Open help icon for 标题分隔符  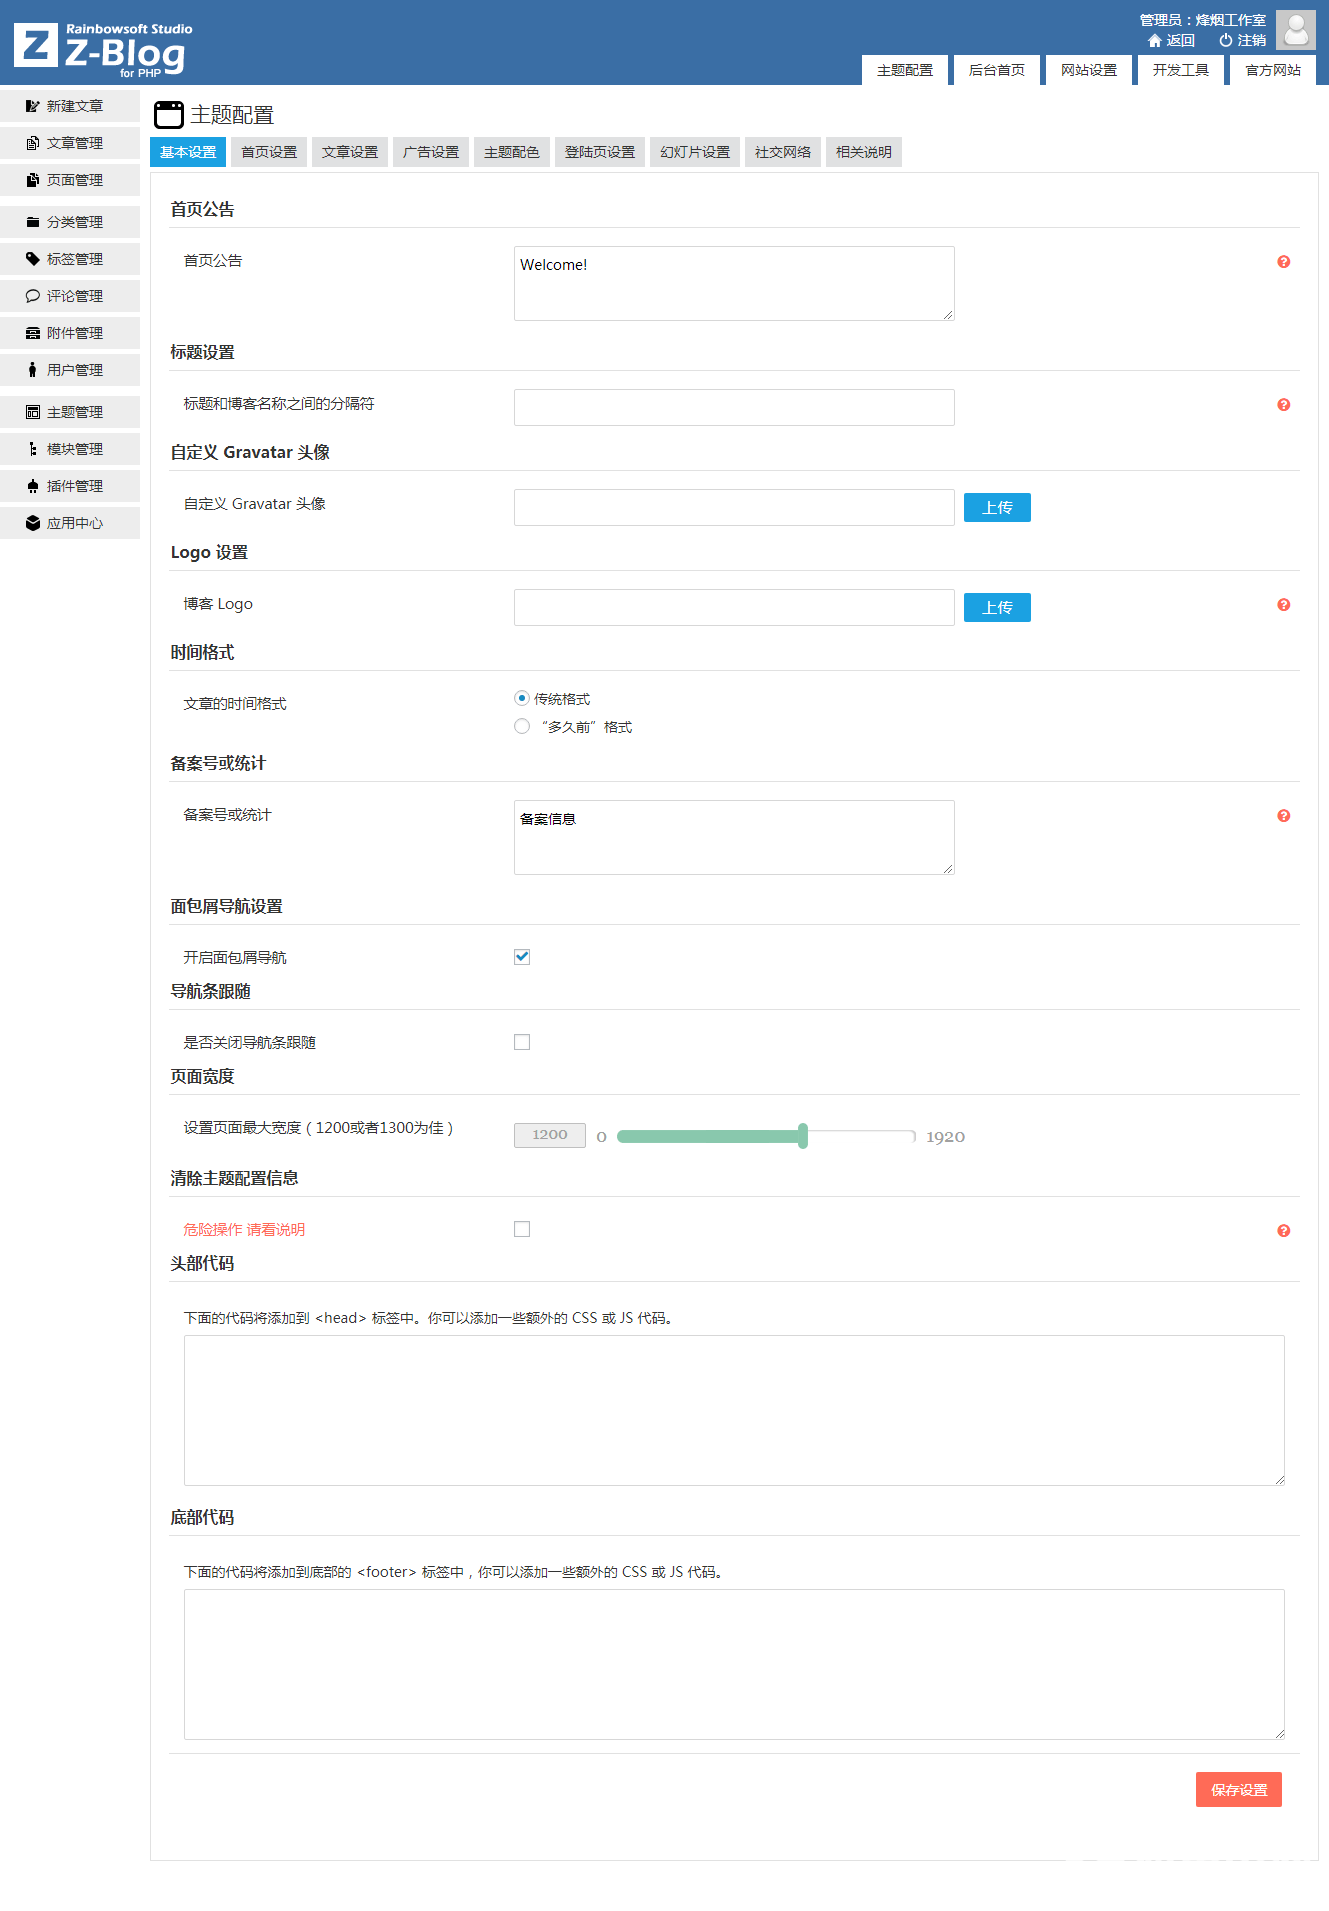coord(1284,405)
